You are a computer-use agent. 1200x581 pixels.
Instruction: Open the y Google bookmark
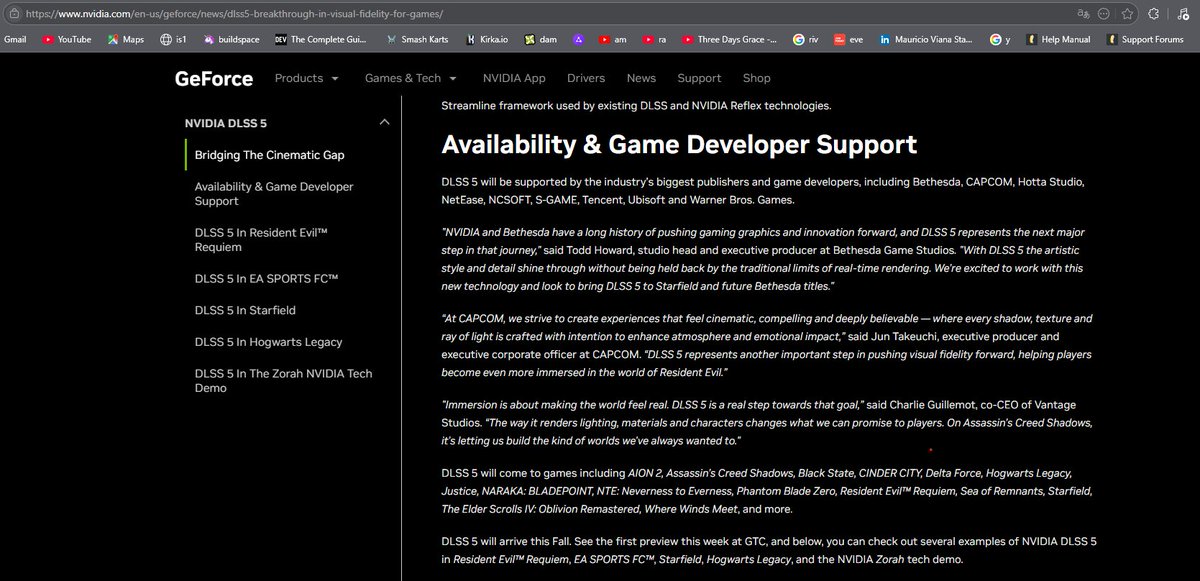[999, 39]
